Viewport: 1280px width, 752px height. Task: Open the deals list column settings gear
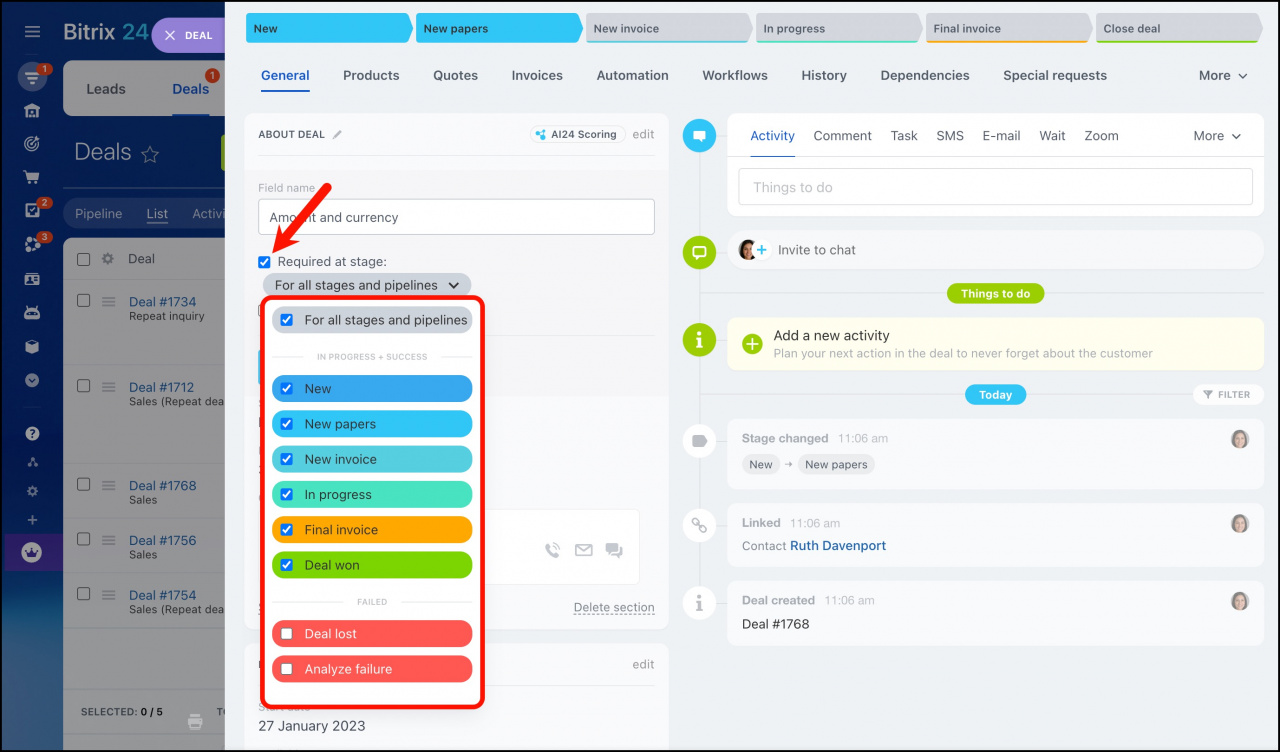[x=108, y=259]
